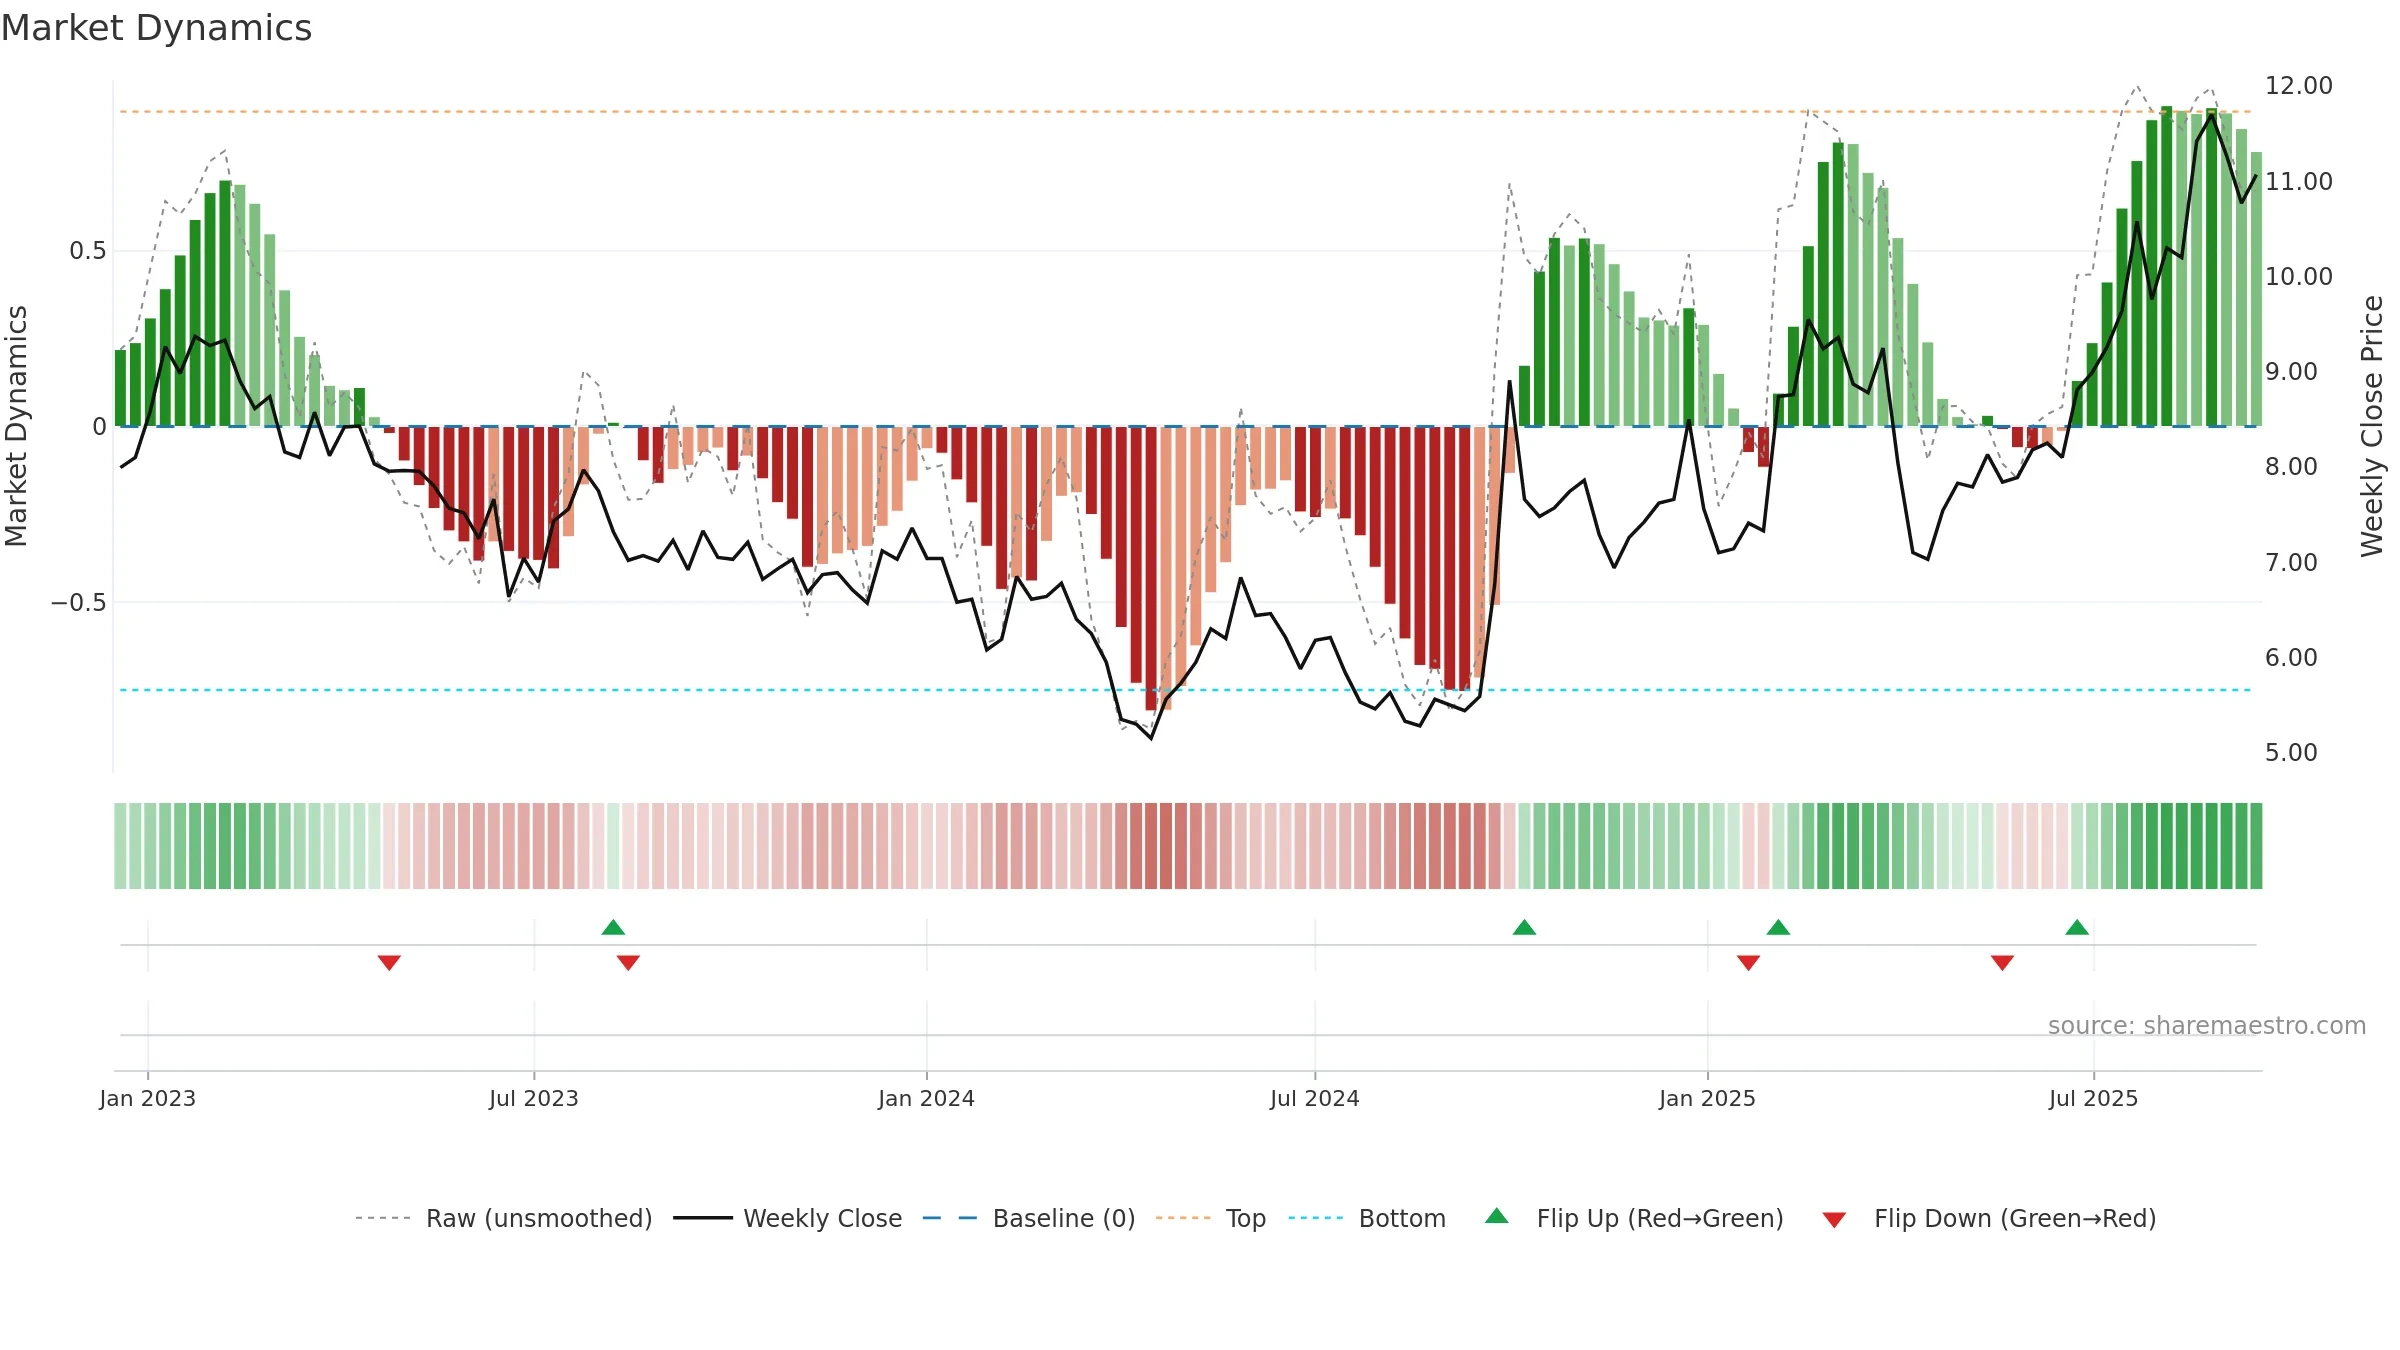Viewport: 2400px width, 1350px height.
Task: Click the red flip-down marker near Jan 2025
Action: tap(1748, 962)
